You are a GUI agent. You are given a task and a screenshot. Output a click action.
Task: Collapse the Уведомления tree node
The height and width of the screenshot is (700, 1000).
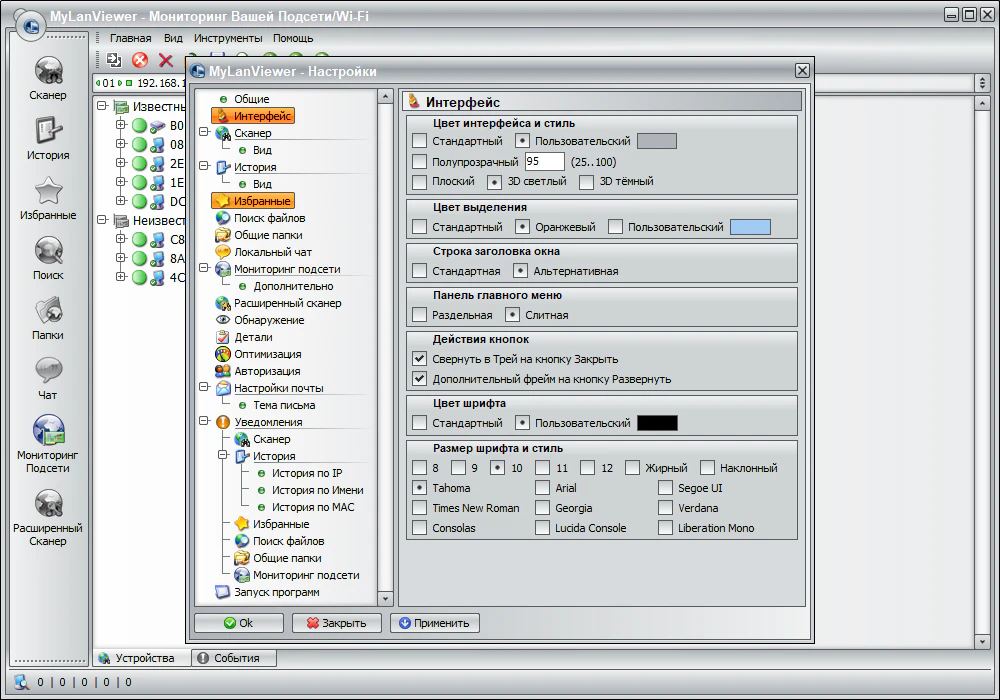tap(203, 422)
